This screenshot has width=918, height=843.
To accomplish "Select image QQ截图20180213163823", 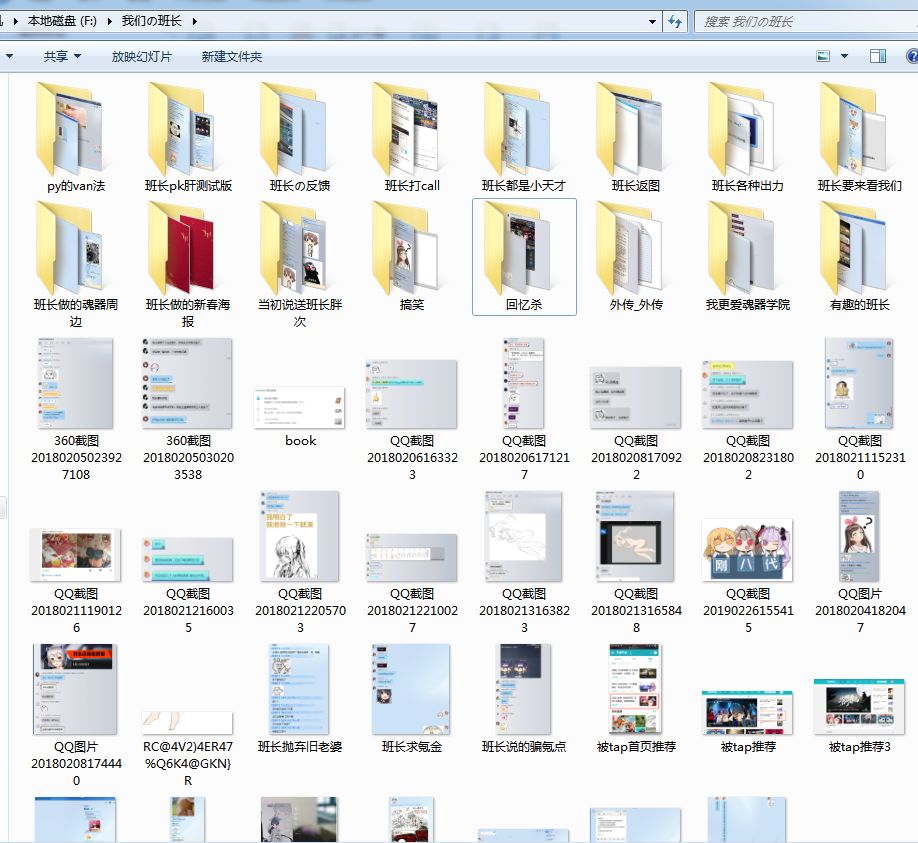I will pyautogui.click(x=524, y=562).
